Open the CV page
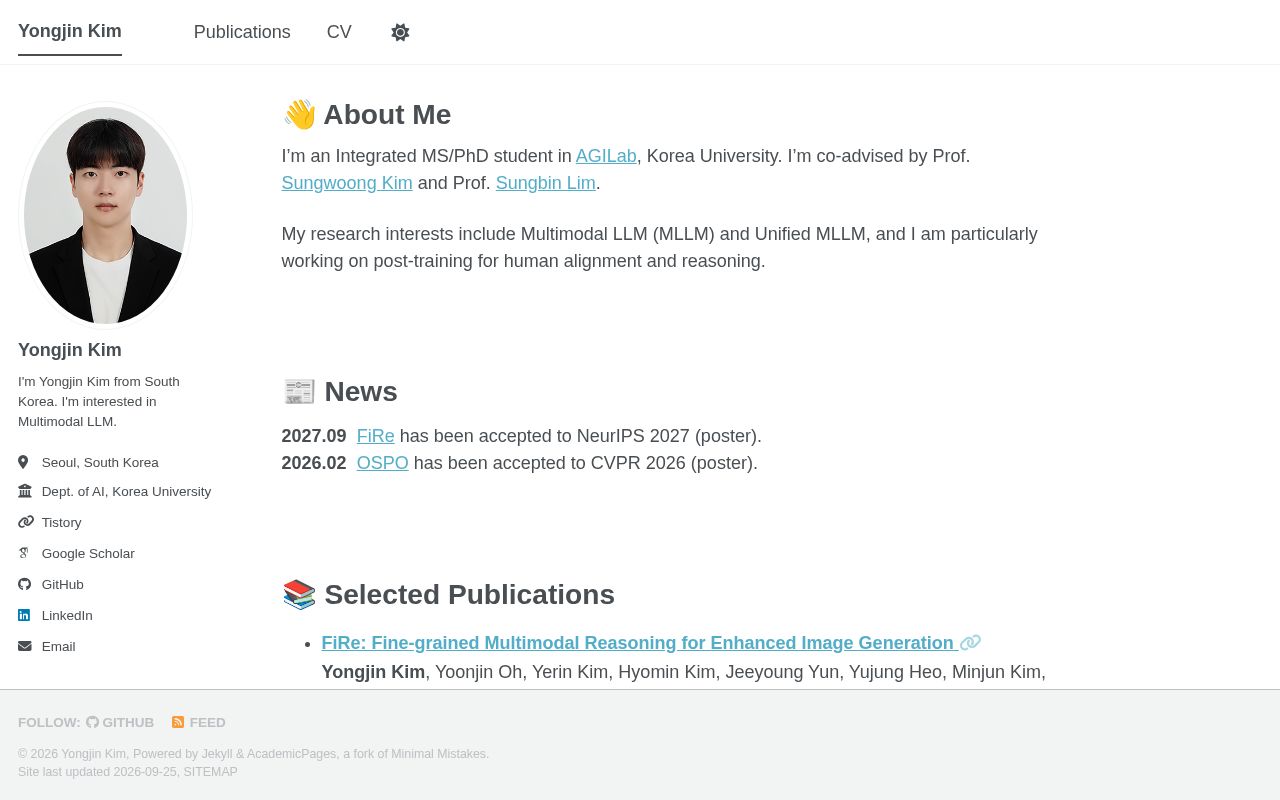The height and width of the screenshot is (800, 1280). click(x=339, y=32)
